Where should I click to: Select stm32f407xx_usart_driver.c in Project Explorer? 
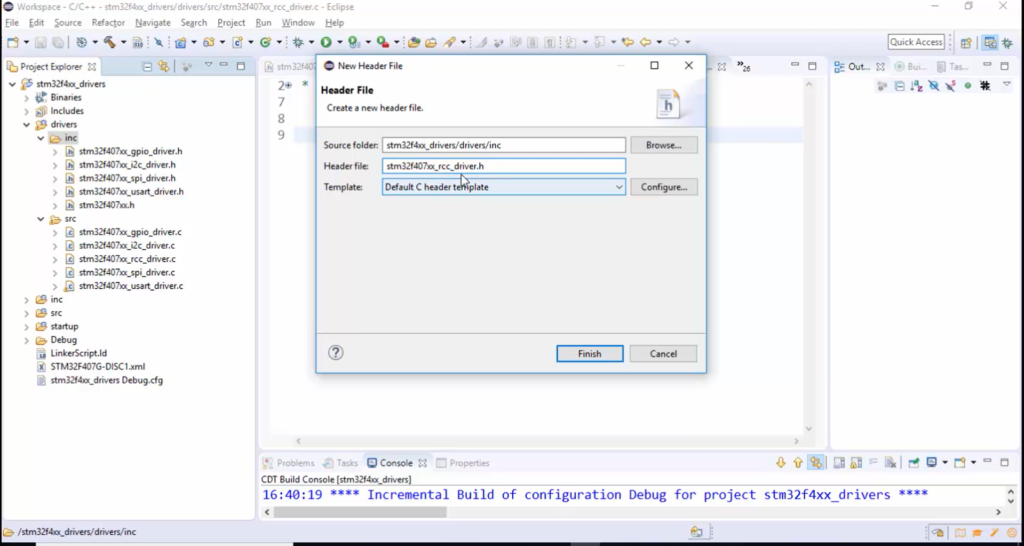click(x=131, y=286)
